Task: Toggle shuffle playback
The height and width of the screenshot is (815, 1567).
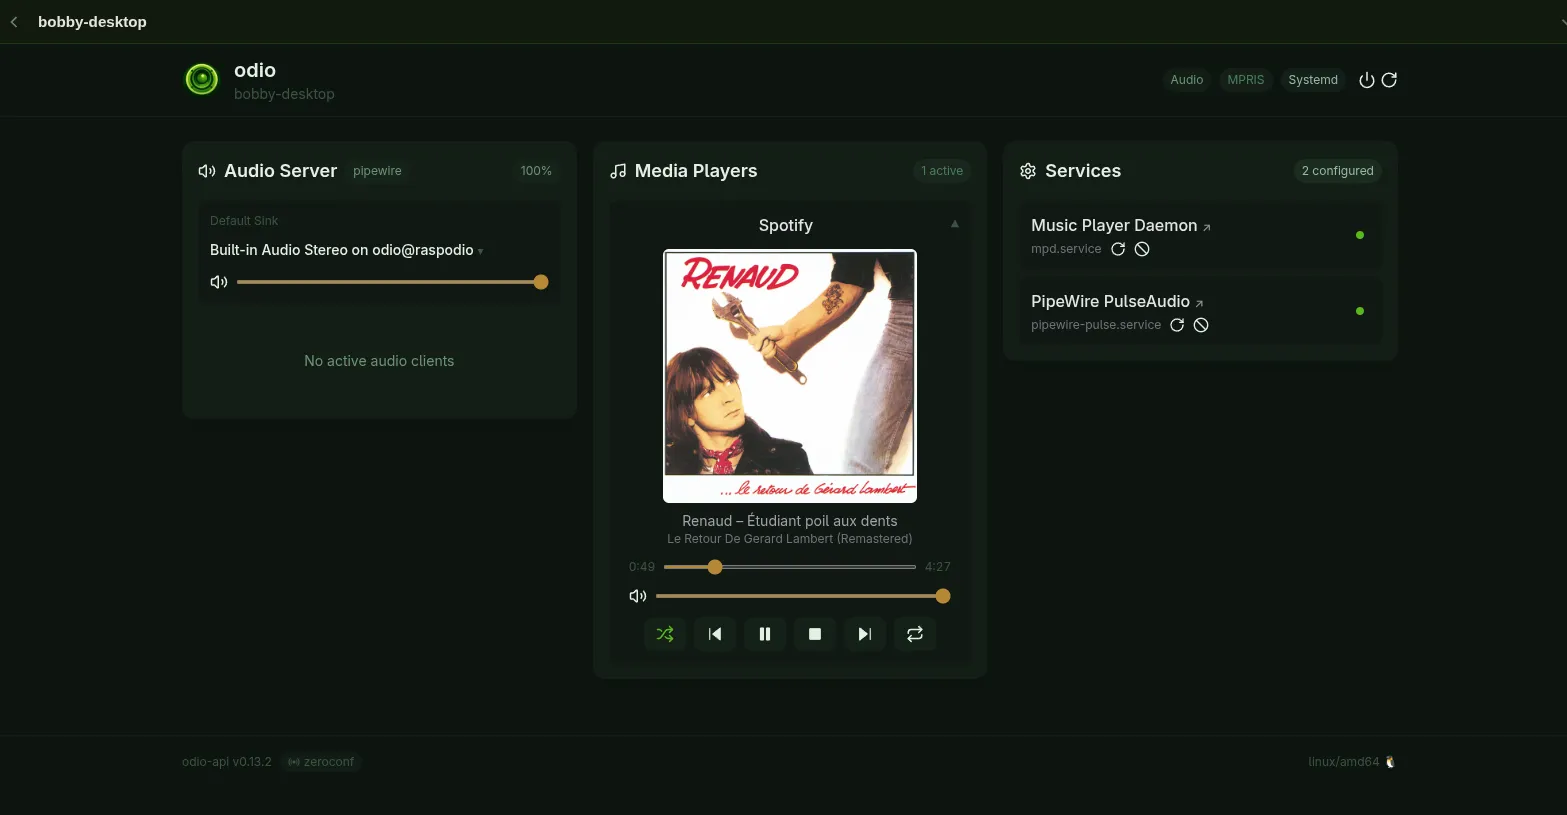Action: tap(665, 634)
